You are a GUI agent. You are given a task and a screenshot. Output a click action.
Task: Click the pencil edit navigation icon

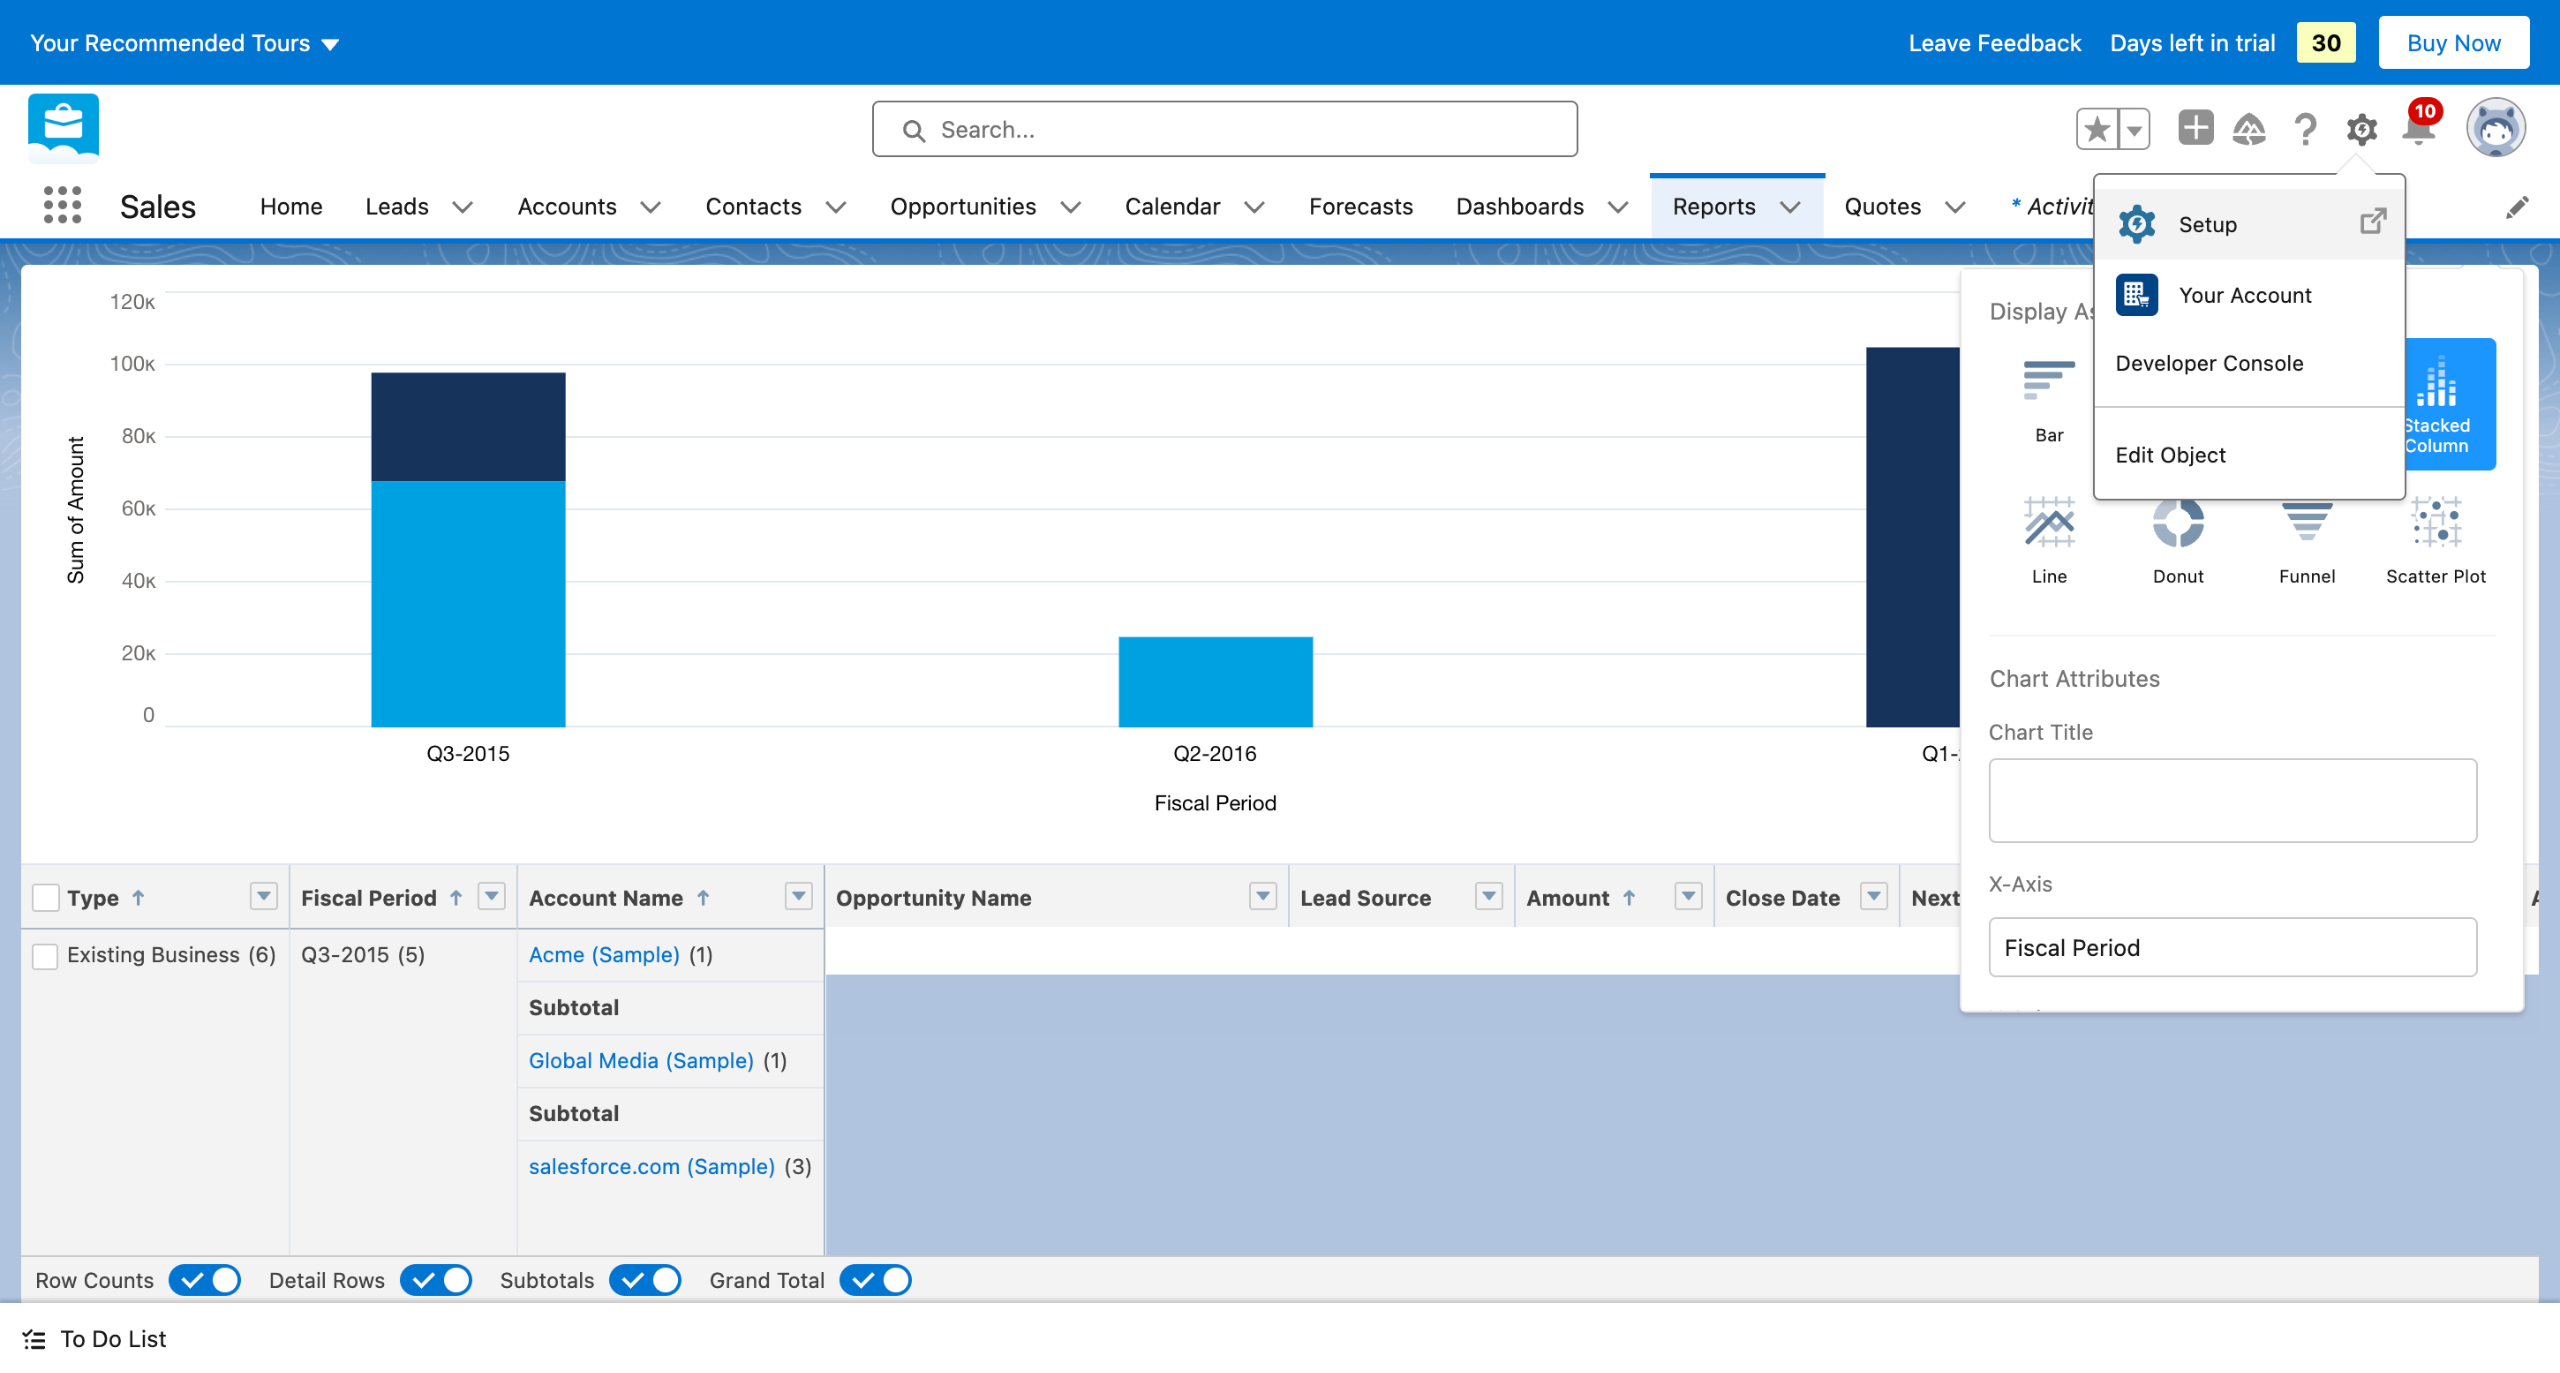pos(2517,207)
